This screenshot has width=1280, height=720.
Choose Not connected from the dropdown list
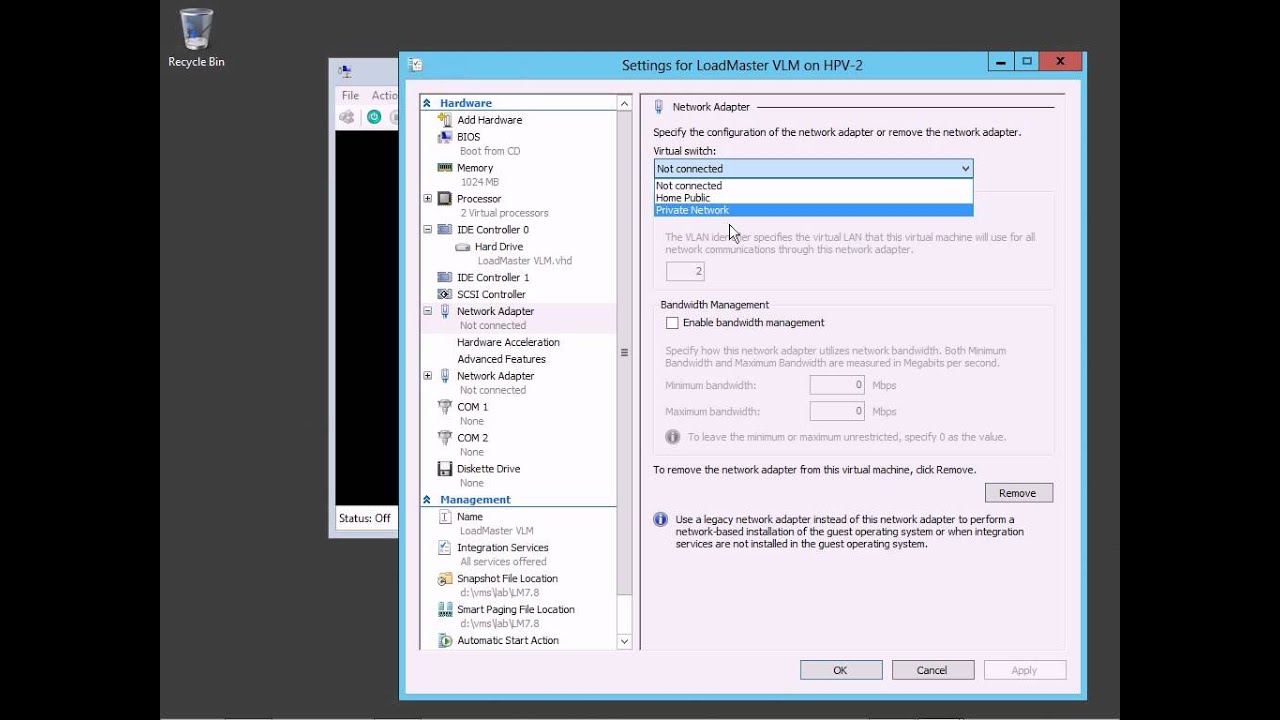(813, 186)
